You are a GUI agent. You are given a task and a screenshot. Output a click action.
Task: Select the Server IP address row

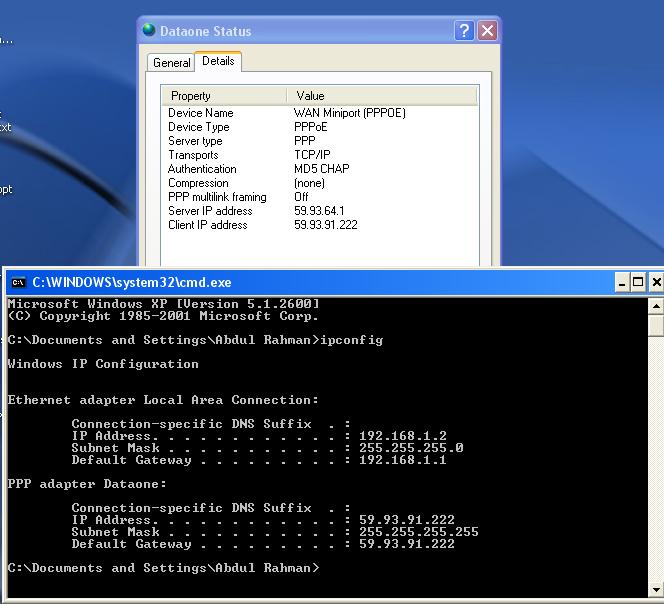coord(320,211)
